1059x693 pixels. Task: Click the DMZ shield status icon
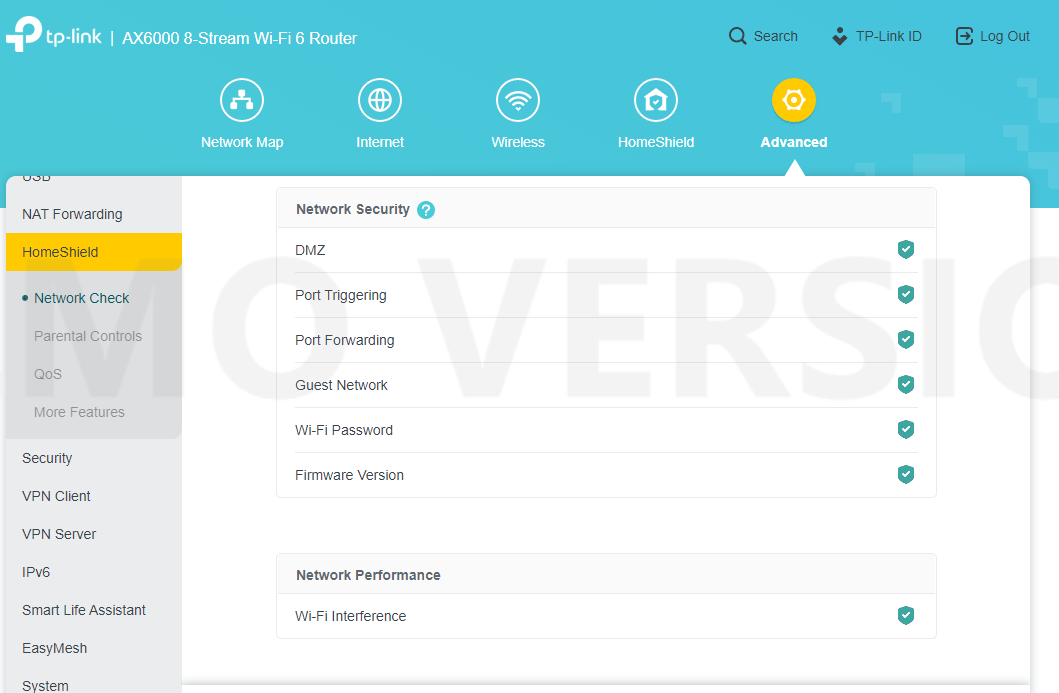pyautogui.click(x=906, y=249)
